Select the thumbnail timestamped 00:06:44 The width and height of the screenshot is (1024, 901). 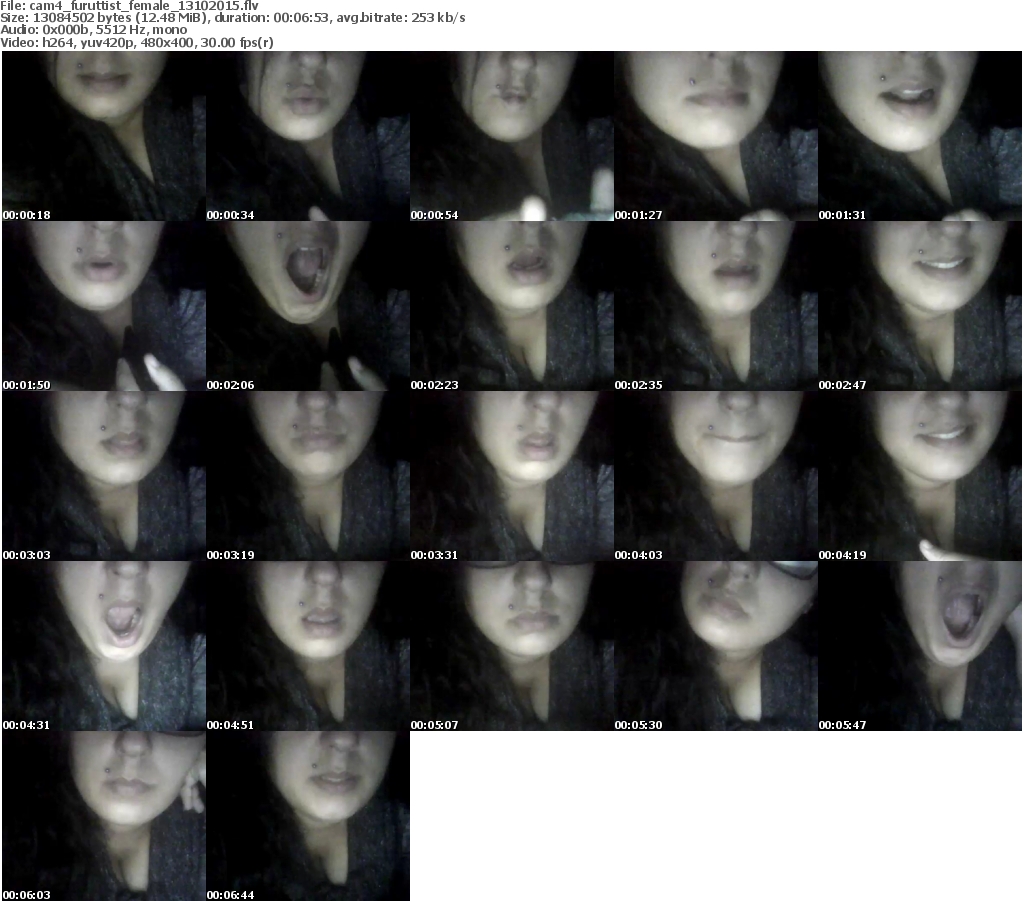308,816
